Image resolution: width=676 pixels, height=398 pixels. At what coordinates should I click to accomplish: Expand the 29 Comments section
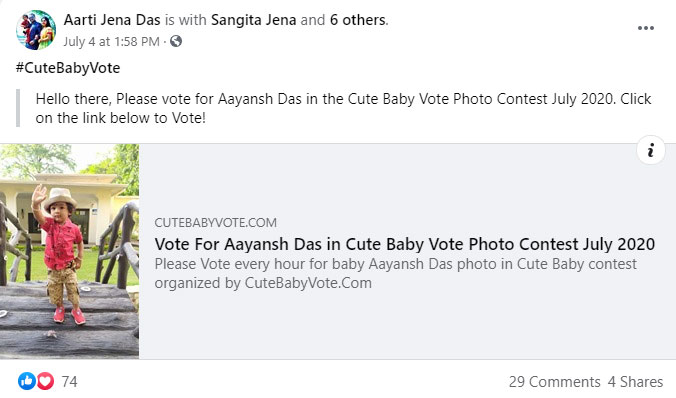point(554,382)
